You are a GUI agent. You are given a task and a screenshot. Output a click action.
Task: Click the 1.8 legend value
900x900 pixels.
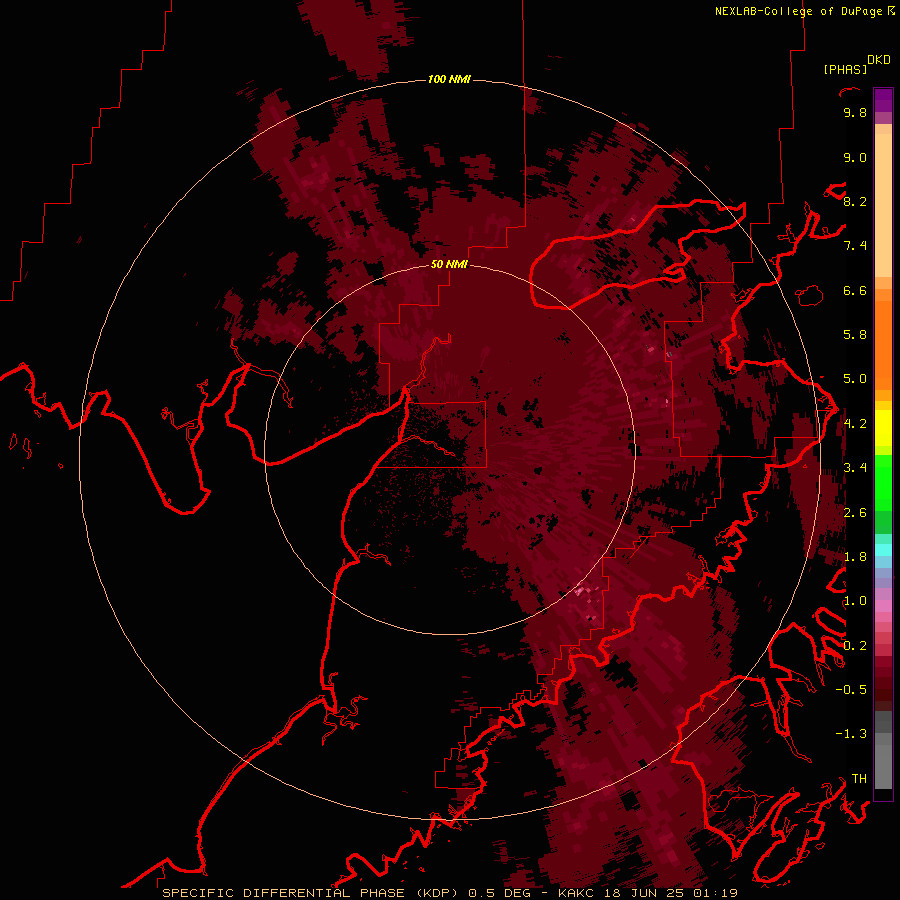tap(855, 557)
